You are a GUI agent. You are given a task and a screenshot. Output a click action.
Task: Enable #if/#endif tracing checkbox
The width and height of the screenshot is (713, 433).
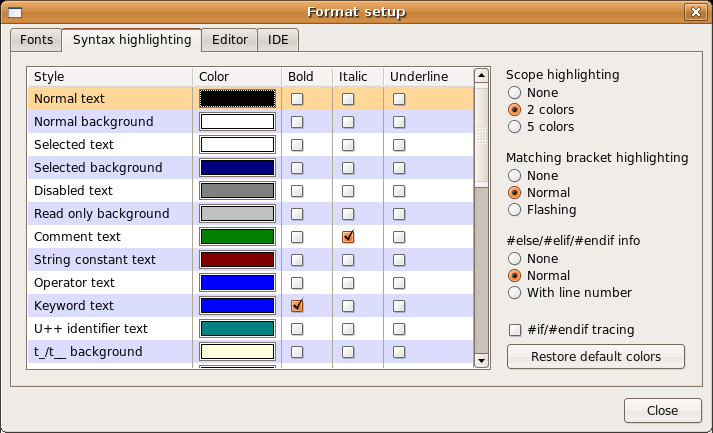[515, 330]
